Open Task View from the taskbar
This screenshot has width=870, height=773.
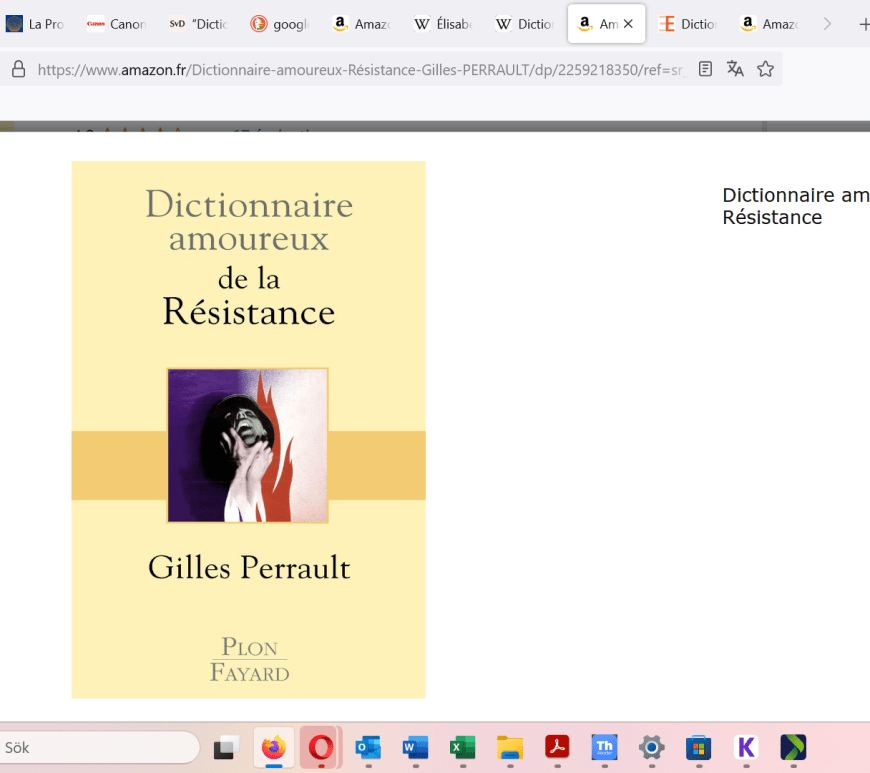226,747
